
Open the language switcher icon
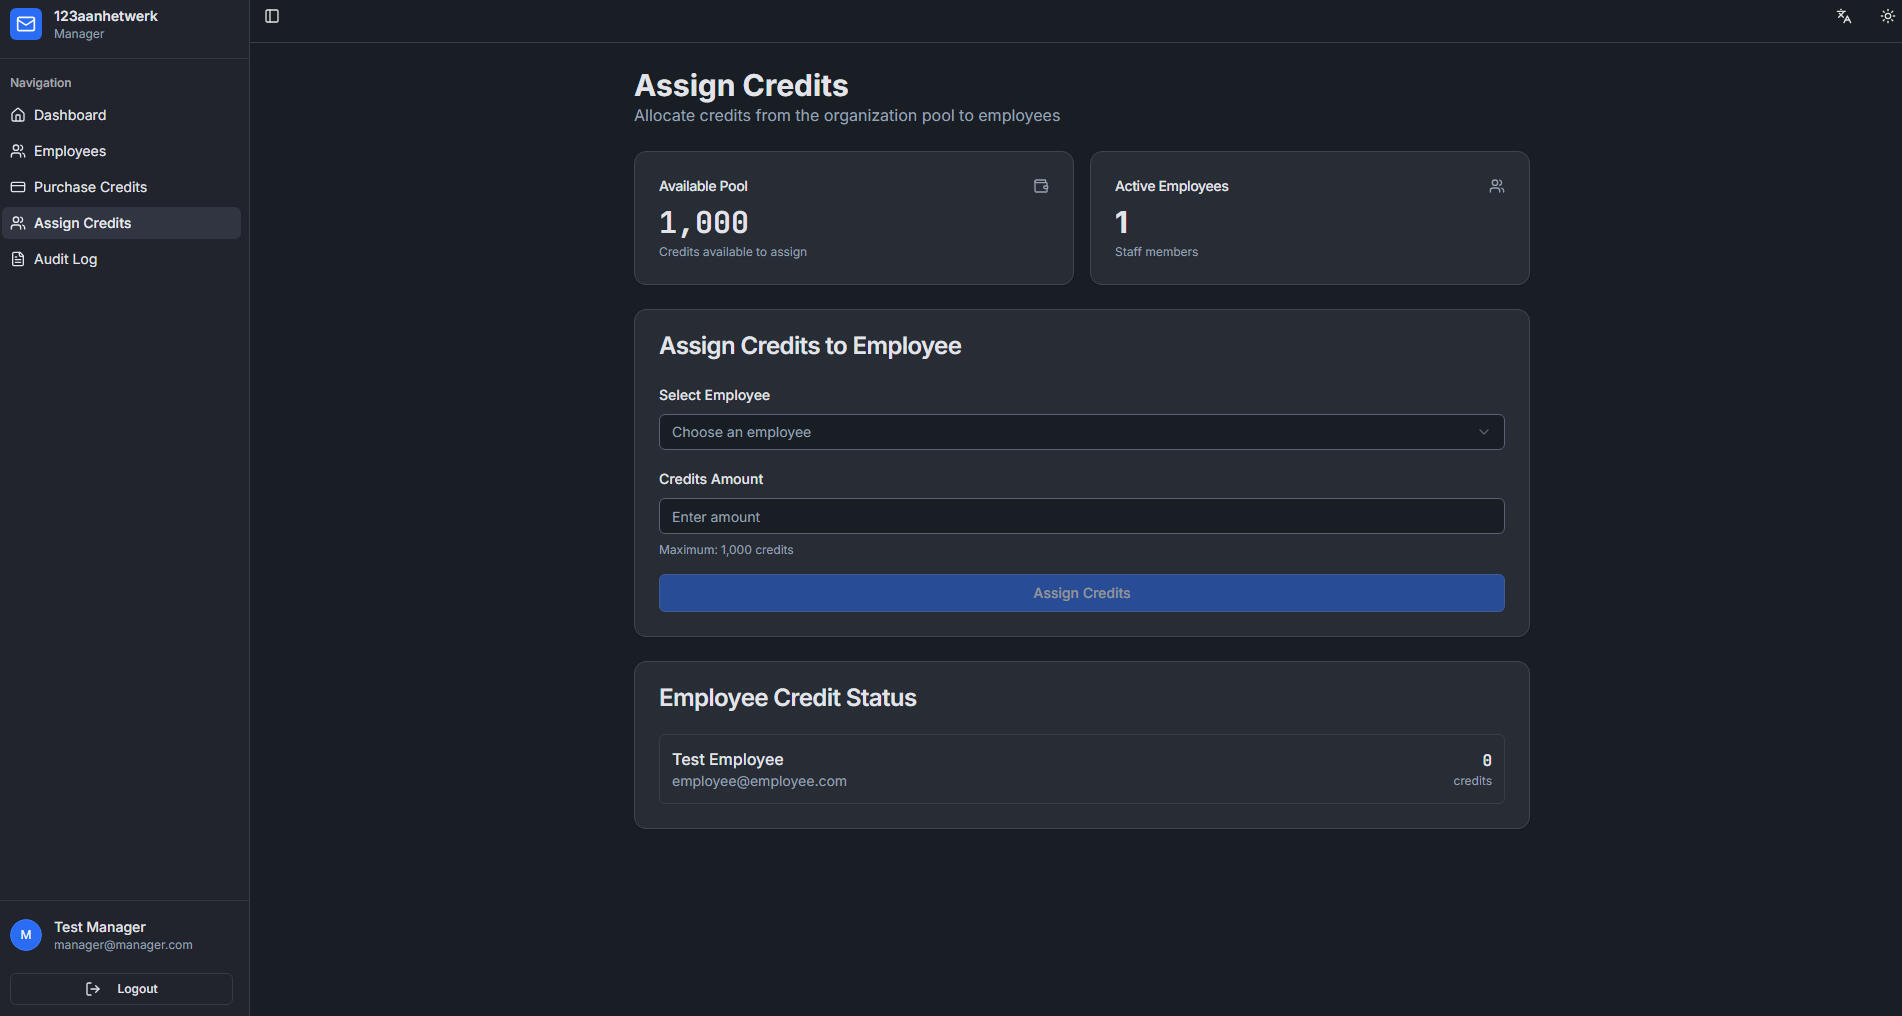1843,16
